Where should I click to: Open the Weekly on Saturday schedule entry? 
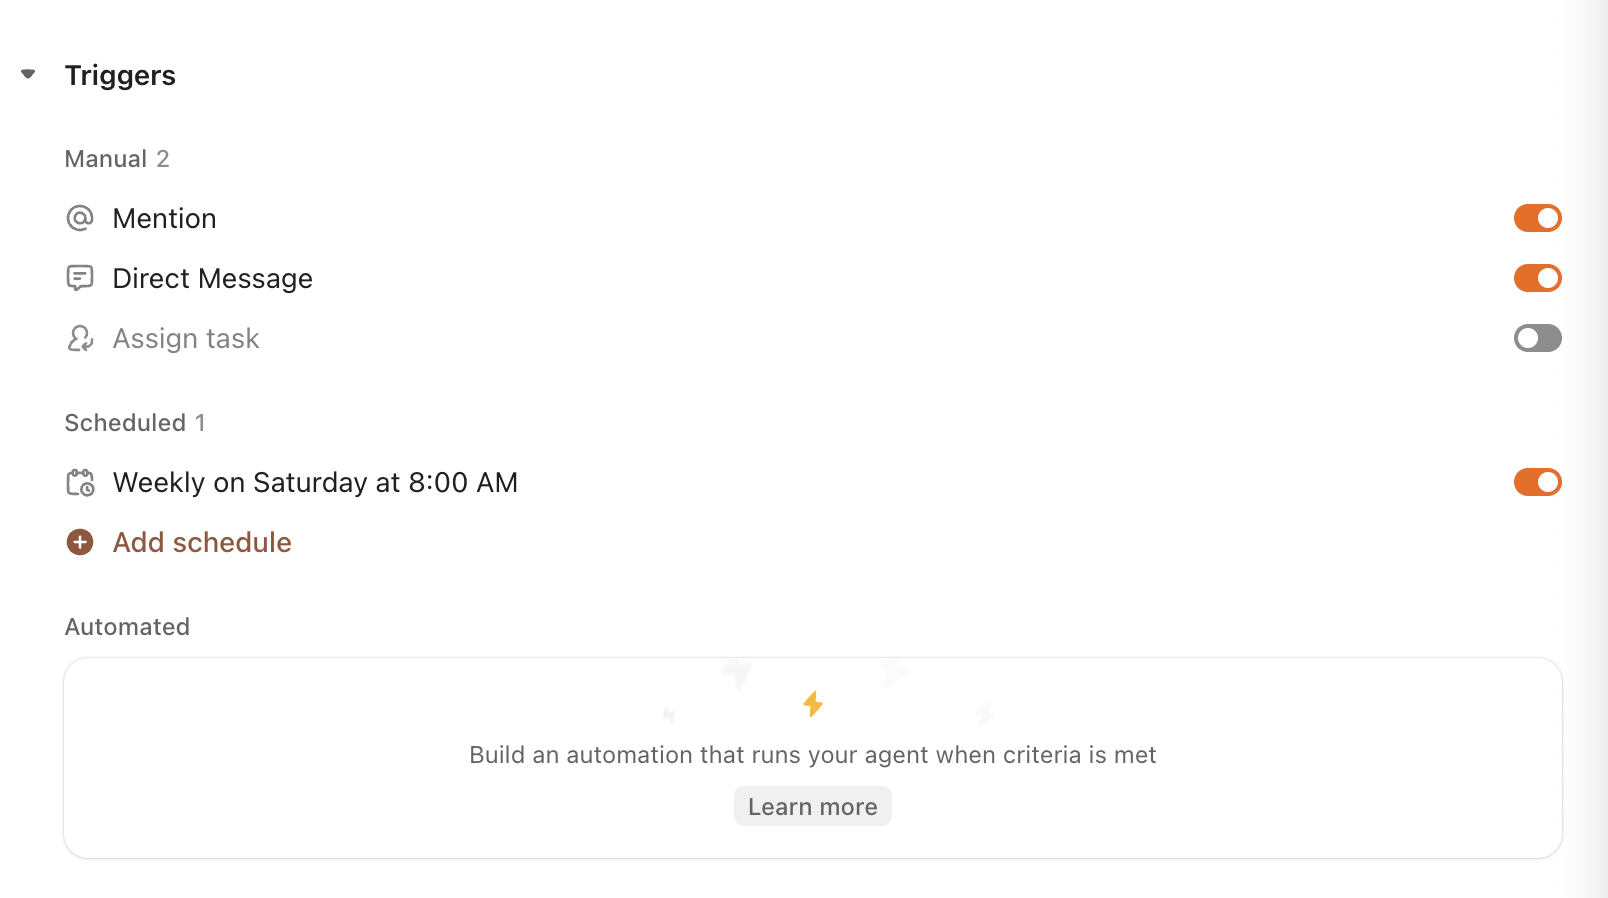click(315, 483)
